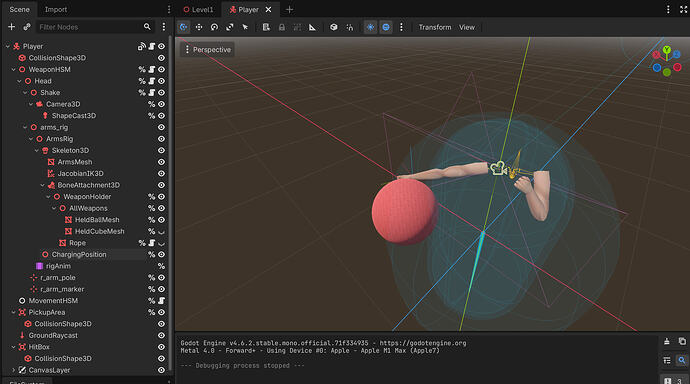Show the hidden HeldCubeMesh node
690x384 pixels.
pyautogui.click(x=161, y=231)
